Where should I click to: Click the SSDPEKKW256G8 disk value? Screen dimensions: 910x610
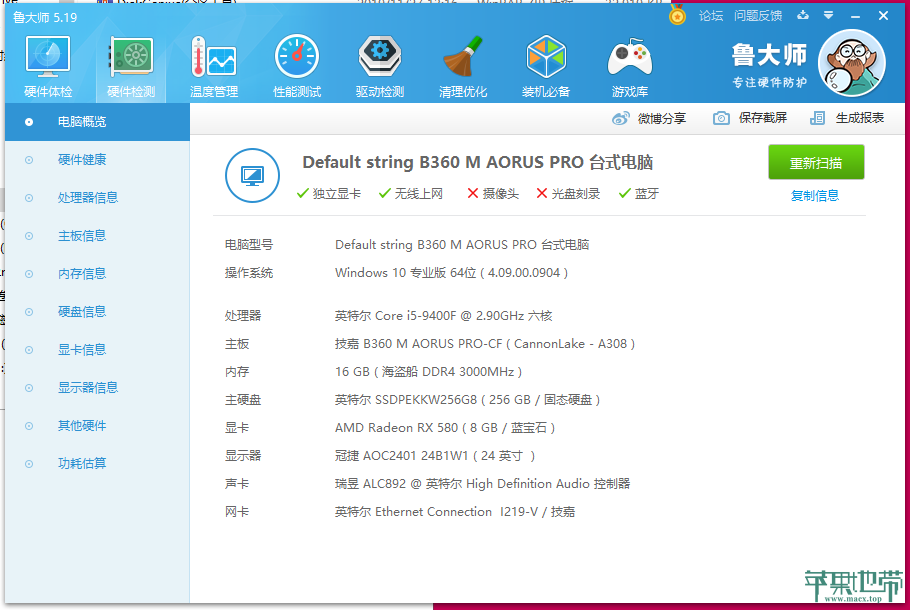click(467, 399)
